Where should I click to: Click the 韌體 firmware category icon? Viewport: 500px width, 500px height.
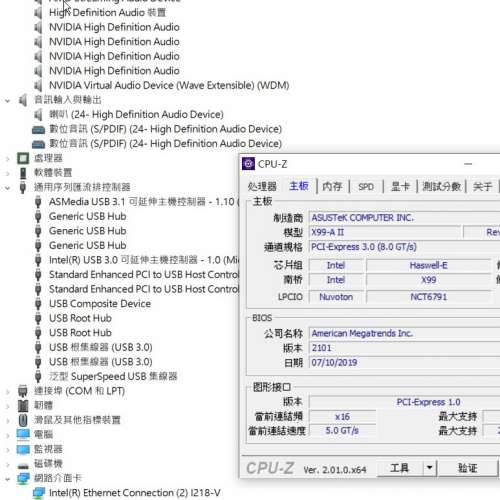tap(23, 406)
